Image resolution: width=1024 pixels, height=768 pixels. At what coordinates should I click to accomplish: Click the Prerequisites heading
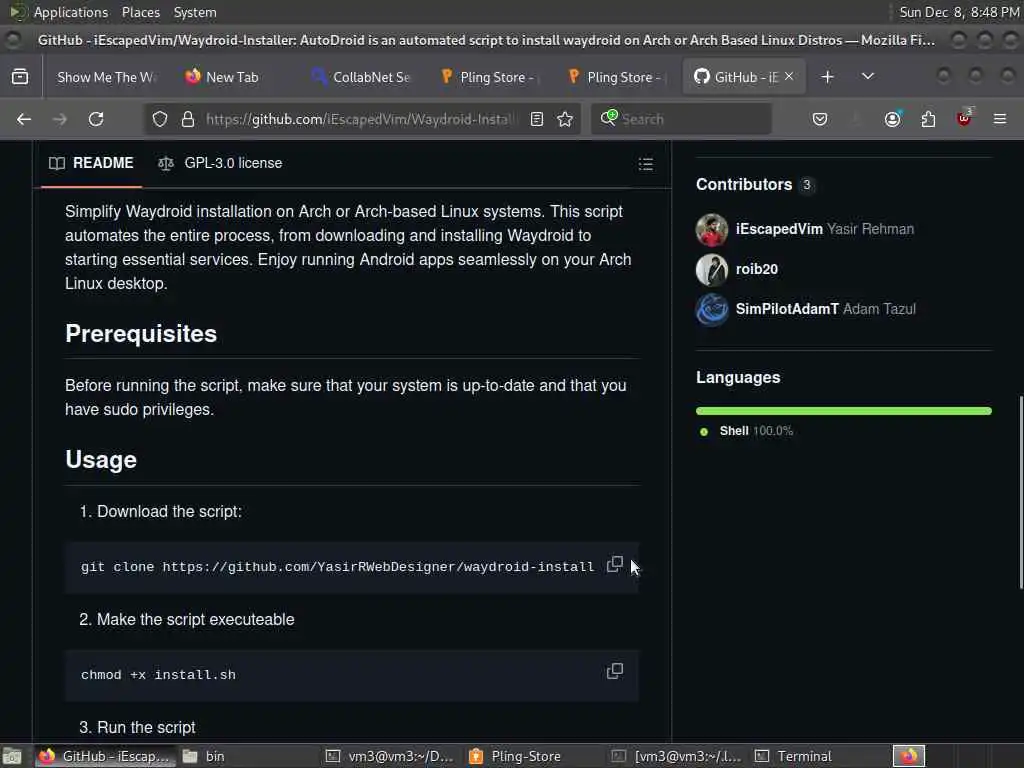[141, 334]
